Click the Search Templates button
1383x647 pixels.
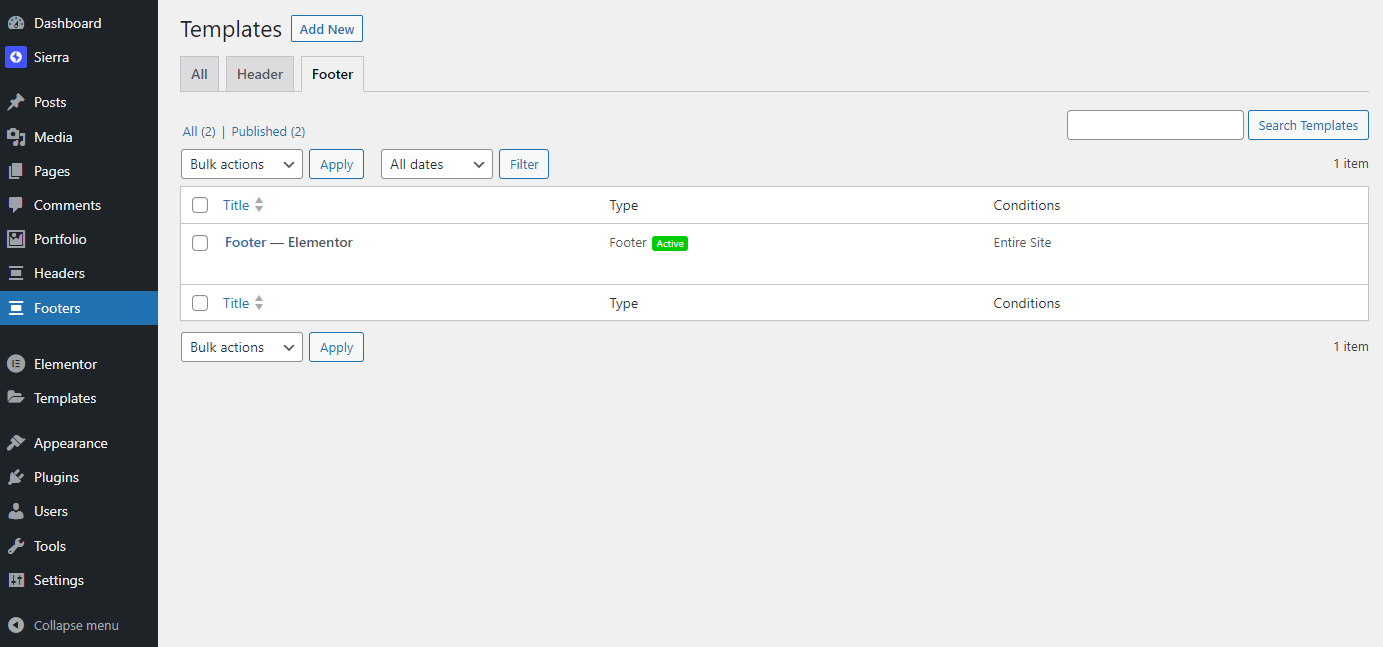click(x=1308, y=125)
